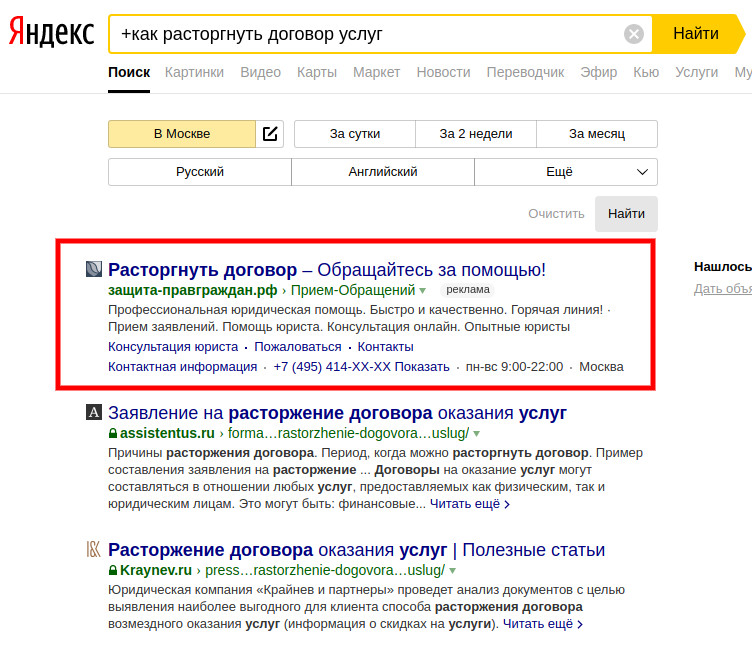Open the Консультация юриста sitelink
This screenshot has height=645, width=752.
[173, 347]
